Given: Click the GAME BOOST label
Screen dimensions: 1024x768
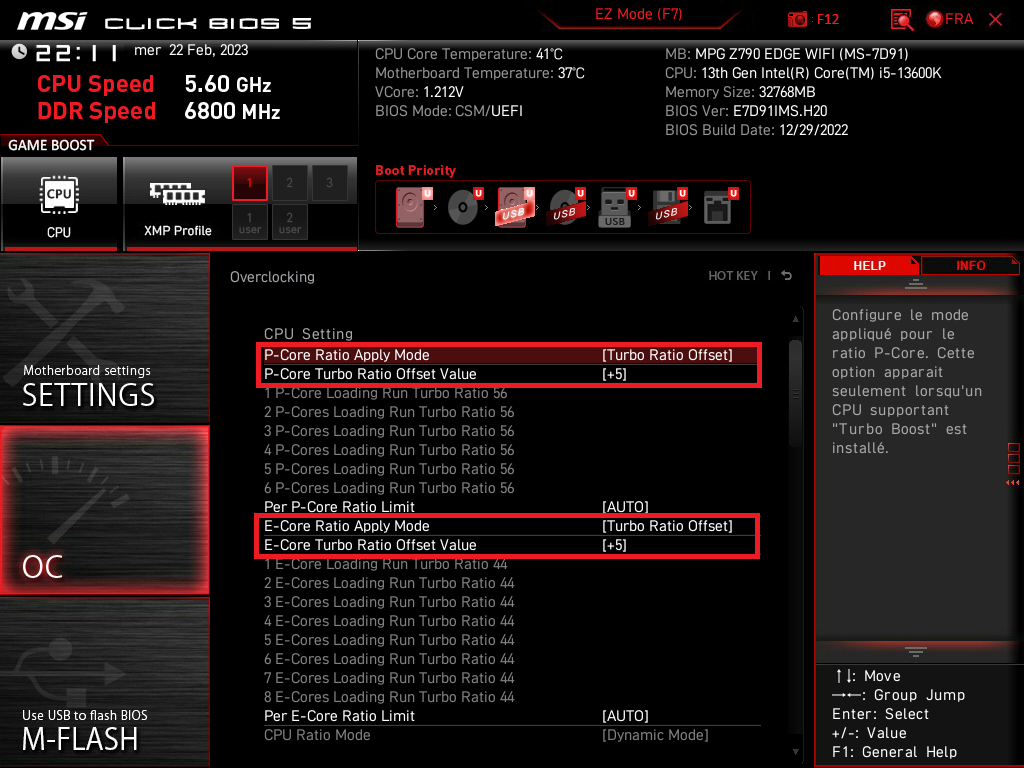Looking at the screenshot, I should 51,145.
